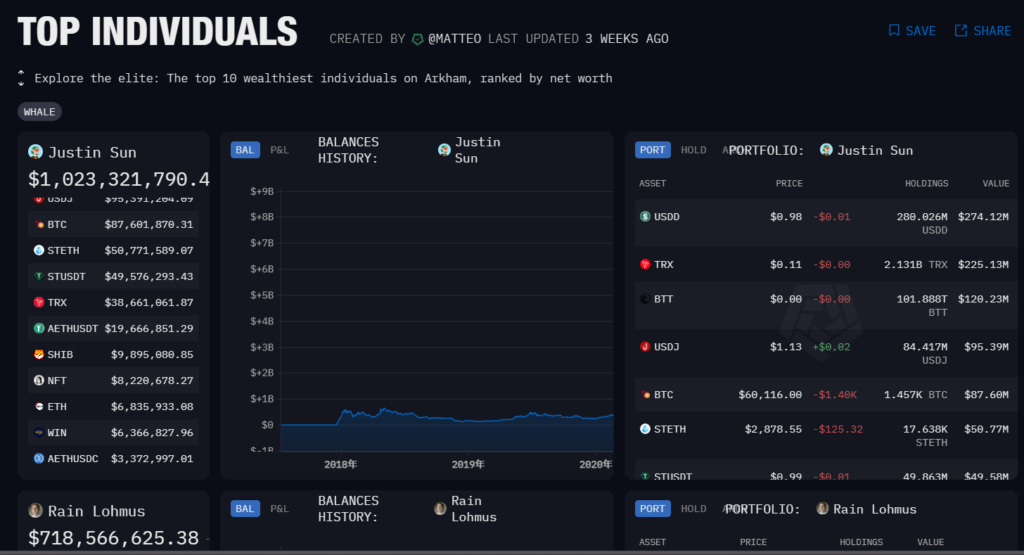Screen dimensions: 1024x555
Task: Click the green verified icon beside @MATTEO
Action: pyautogui.click(x=417, y=39)
